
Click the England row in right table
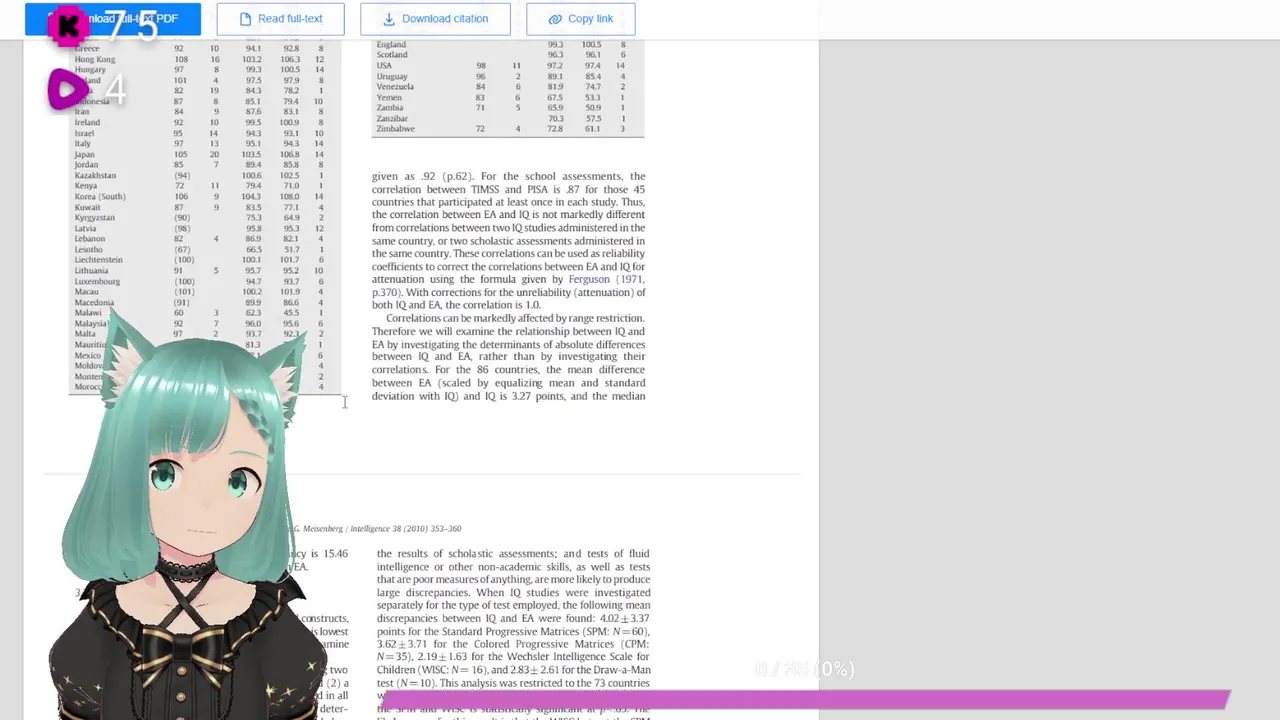(501, 44)
